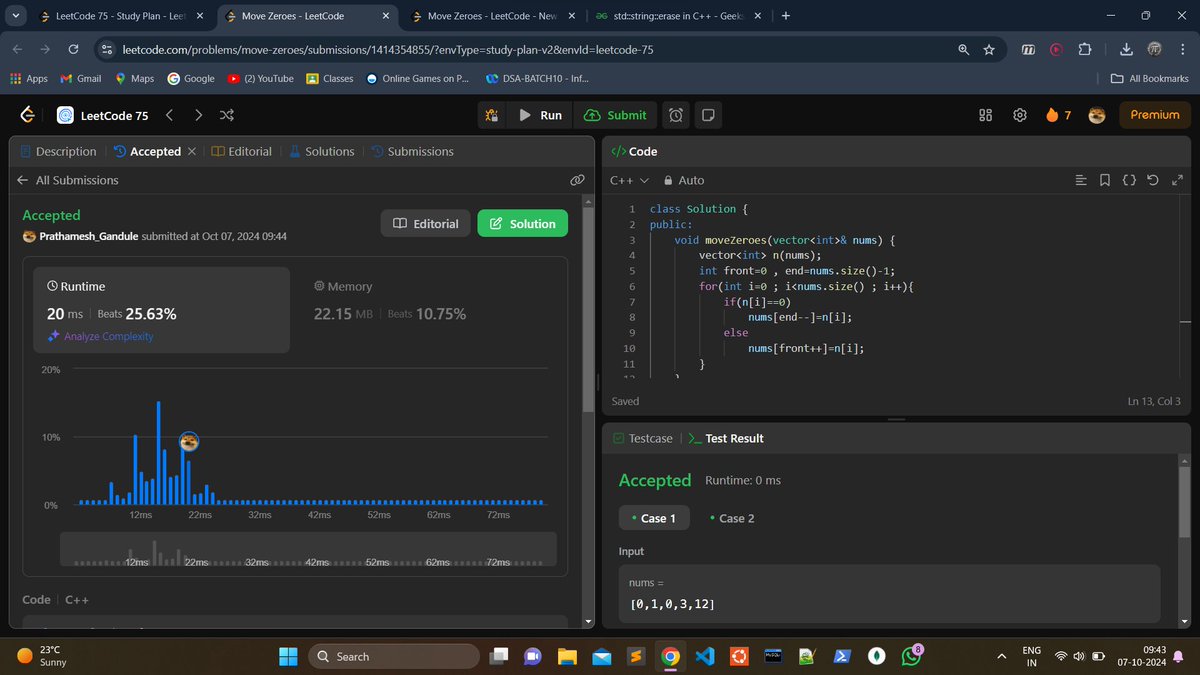This screenshot has width=1200, height=675.
Task: Open the profile avatar menu in header
Action: [x=1096, y=115]
